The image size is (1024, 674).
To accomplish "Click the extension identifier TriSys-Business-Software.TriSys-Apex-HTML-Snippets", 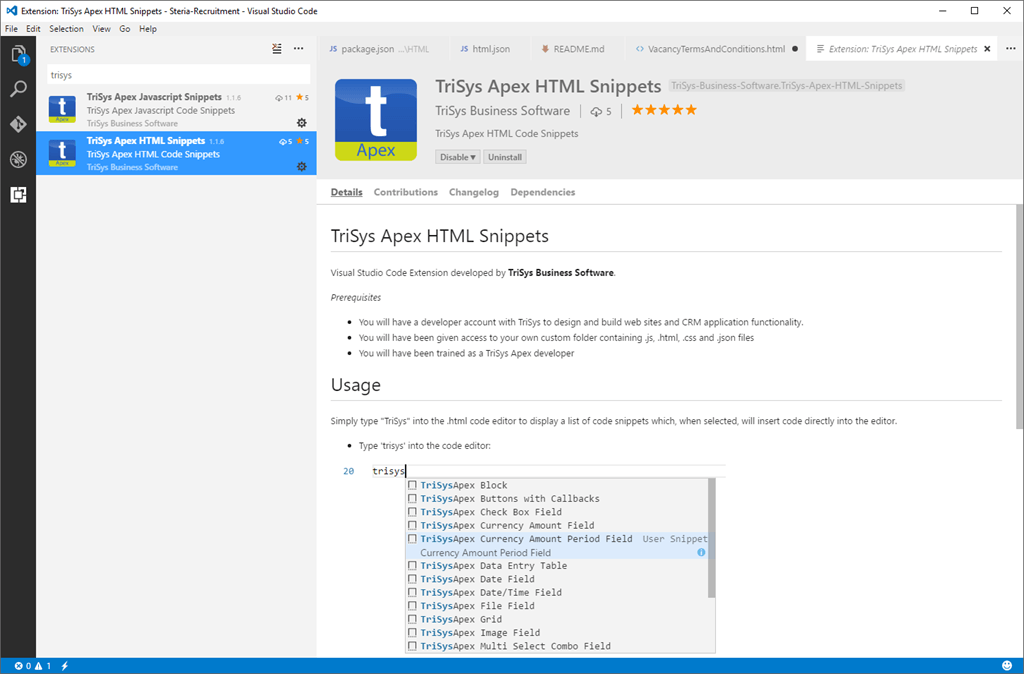I will [787, 86].
